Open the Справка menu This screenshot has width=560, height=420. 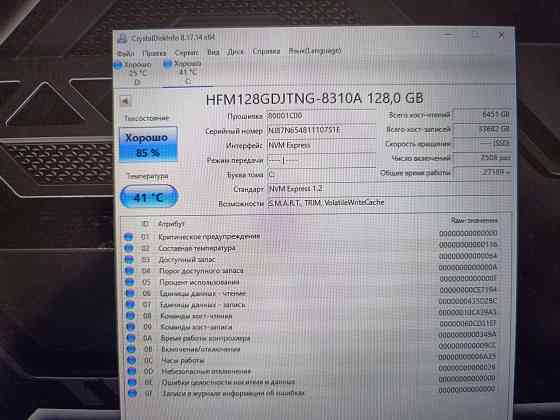pyautogui.click(x=266, y=51)
